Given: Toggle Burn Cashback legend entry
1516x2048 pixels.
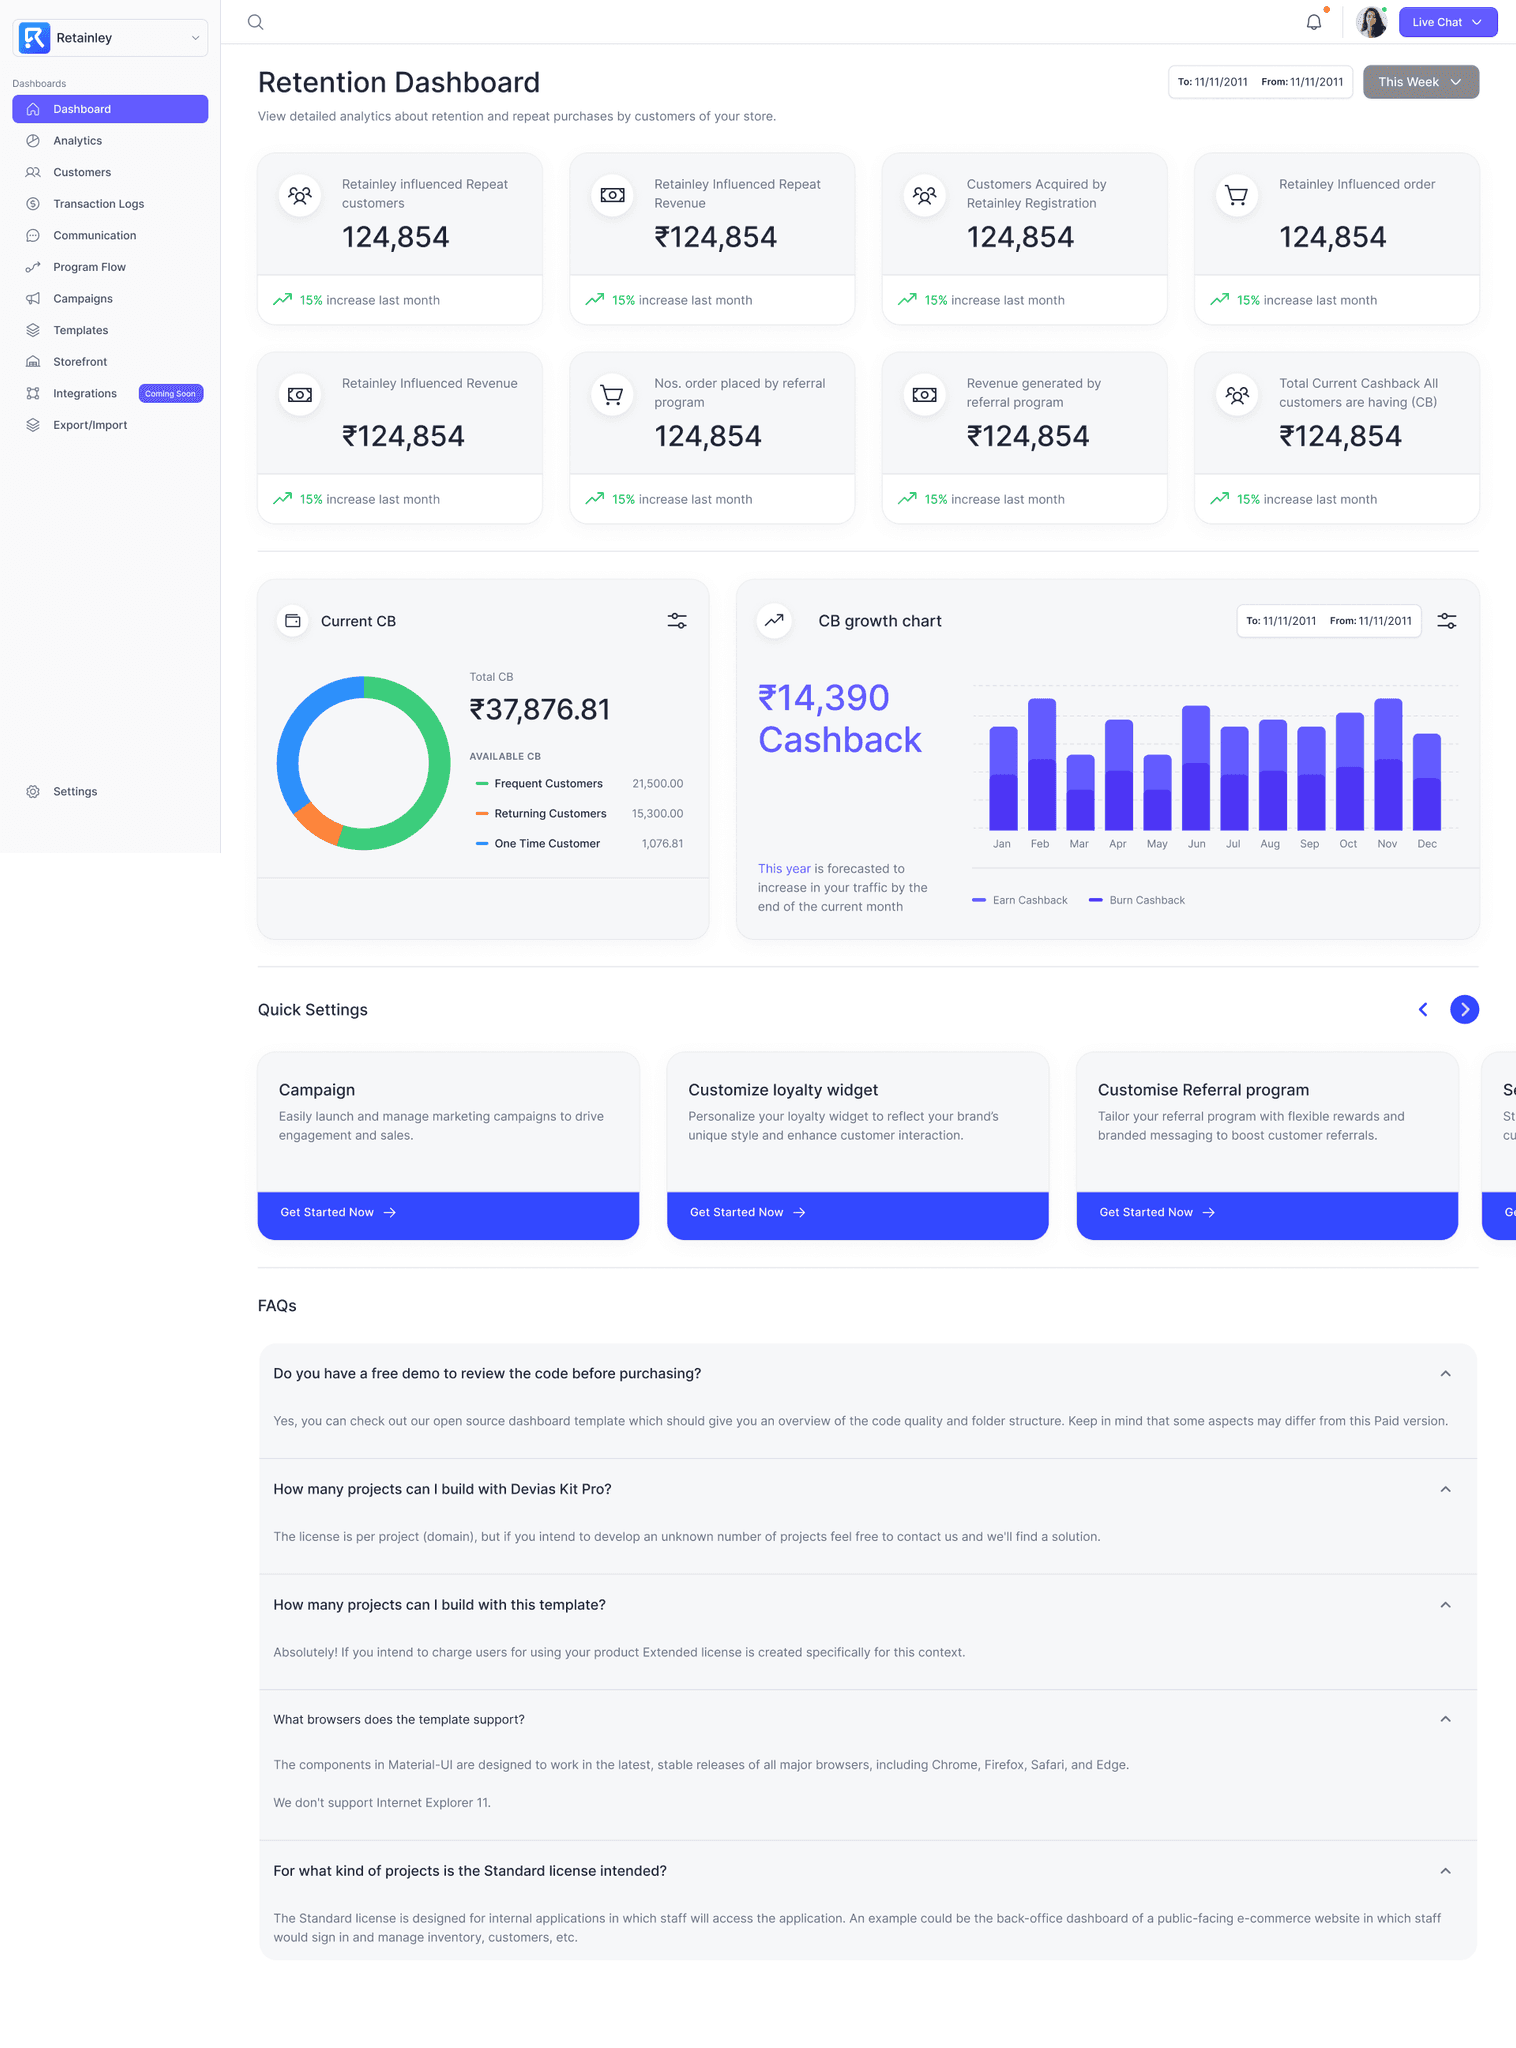Looking at the screenshot, I should pos(1137,900).
